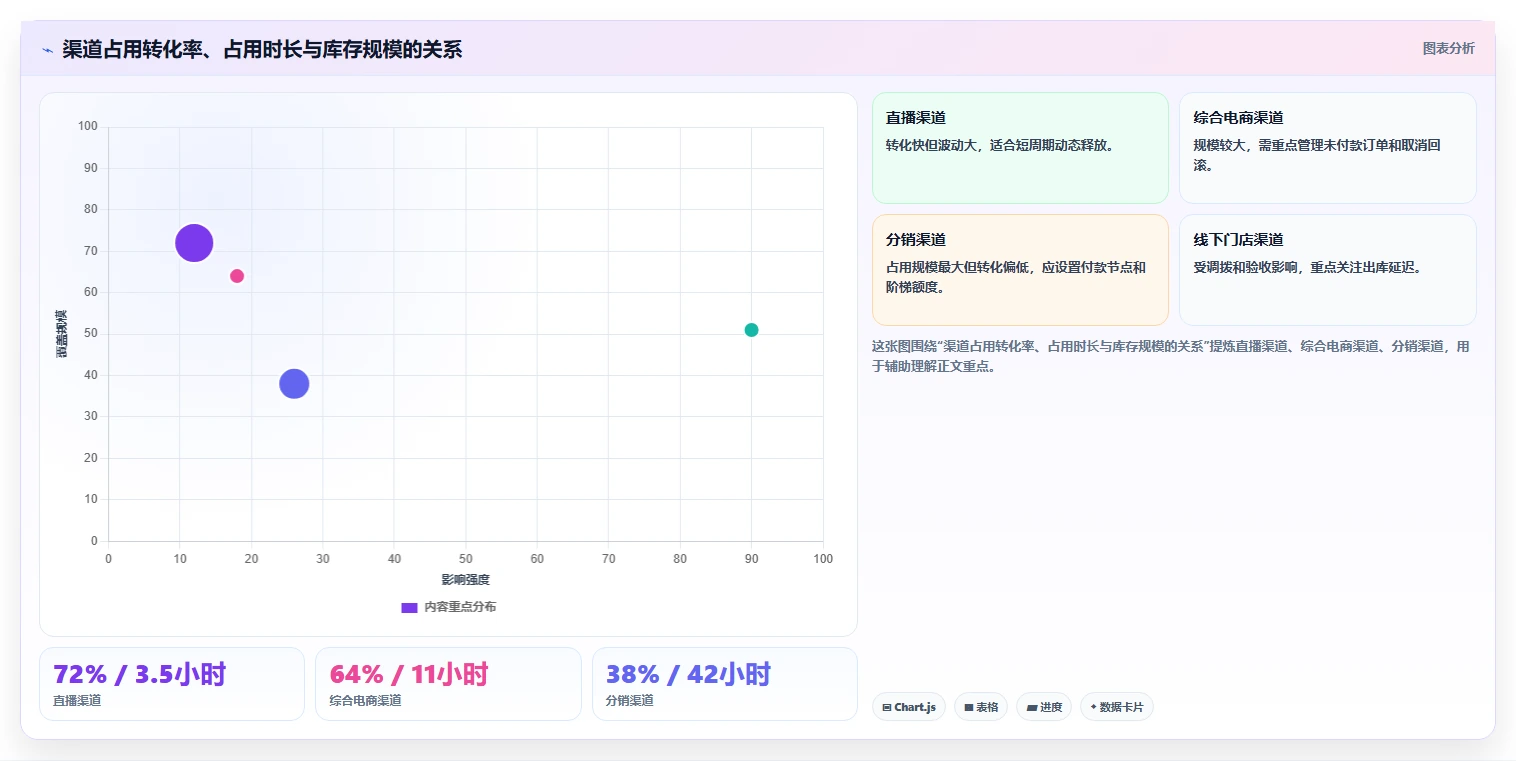Select the Chart.js tag chip
The image size is (1516, 761).
tap(909, 707)
